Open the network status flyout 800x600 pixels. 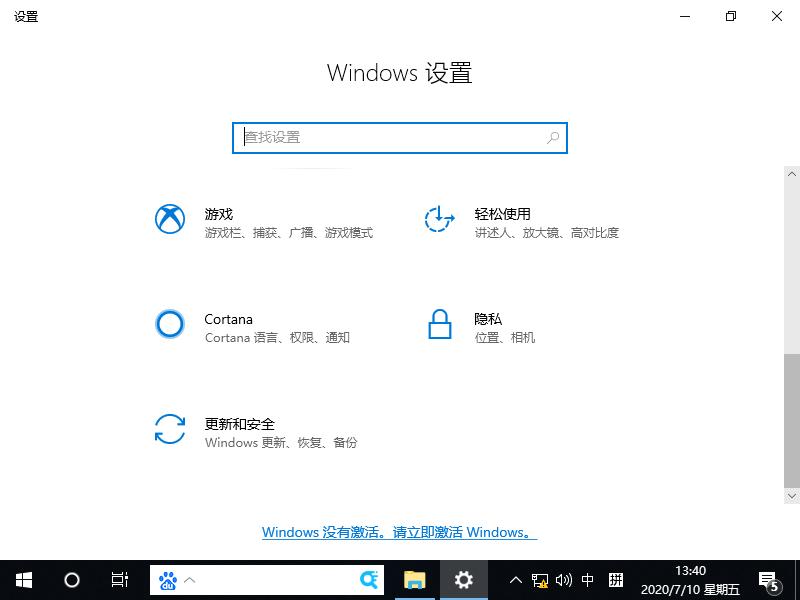(x=539, y=580)
